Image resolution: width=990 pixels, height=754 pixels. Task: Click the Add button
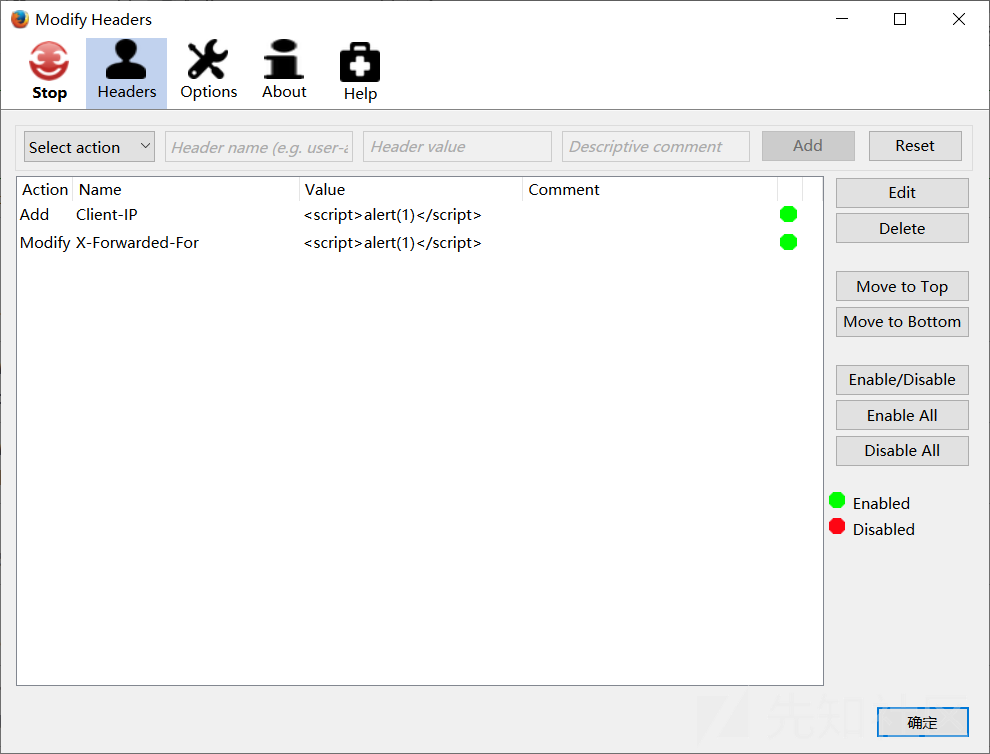tap(808, 146)
